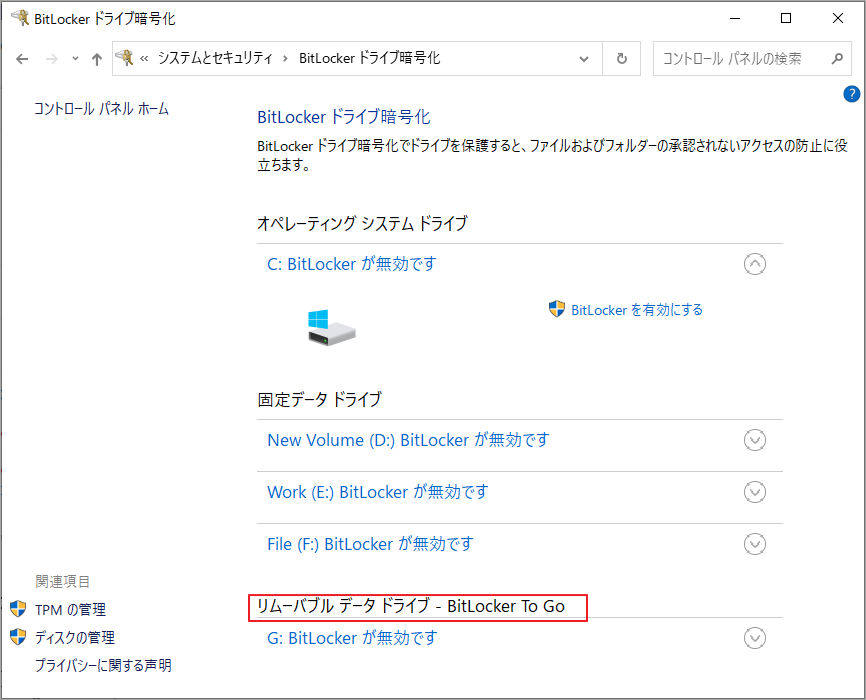Screen dimensions: 866x700
Task: Click the refresh icon in the address bar
Action: coord(620,58)
